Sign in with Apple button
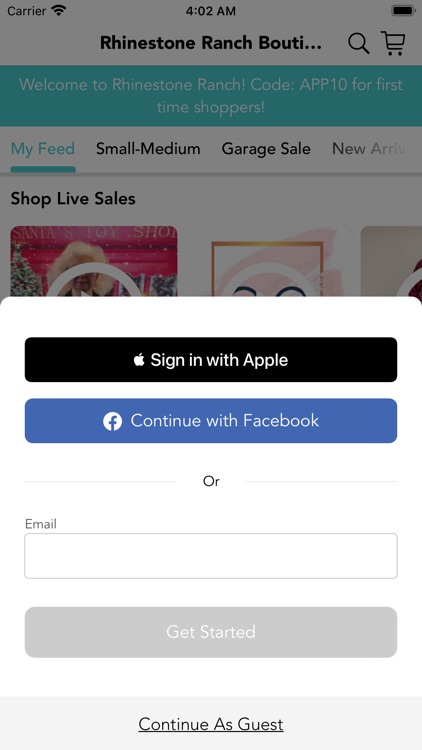This screenshot has height=750, width=422. point(211,360)
